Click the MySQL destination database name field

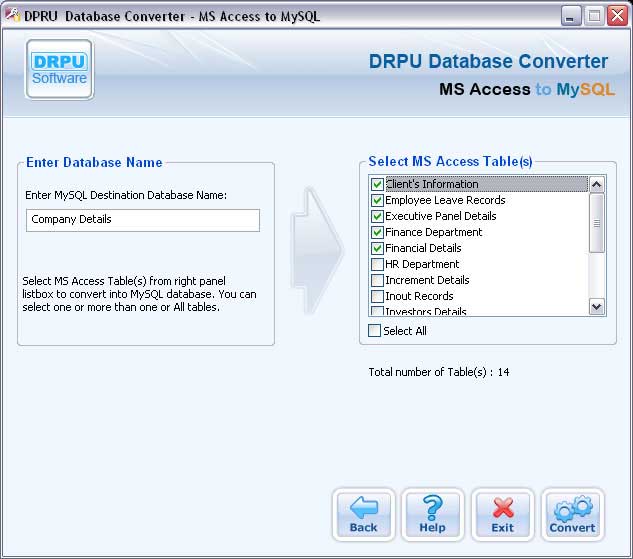[143, 220]
